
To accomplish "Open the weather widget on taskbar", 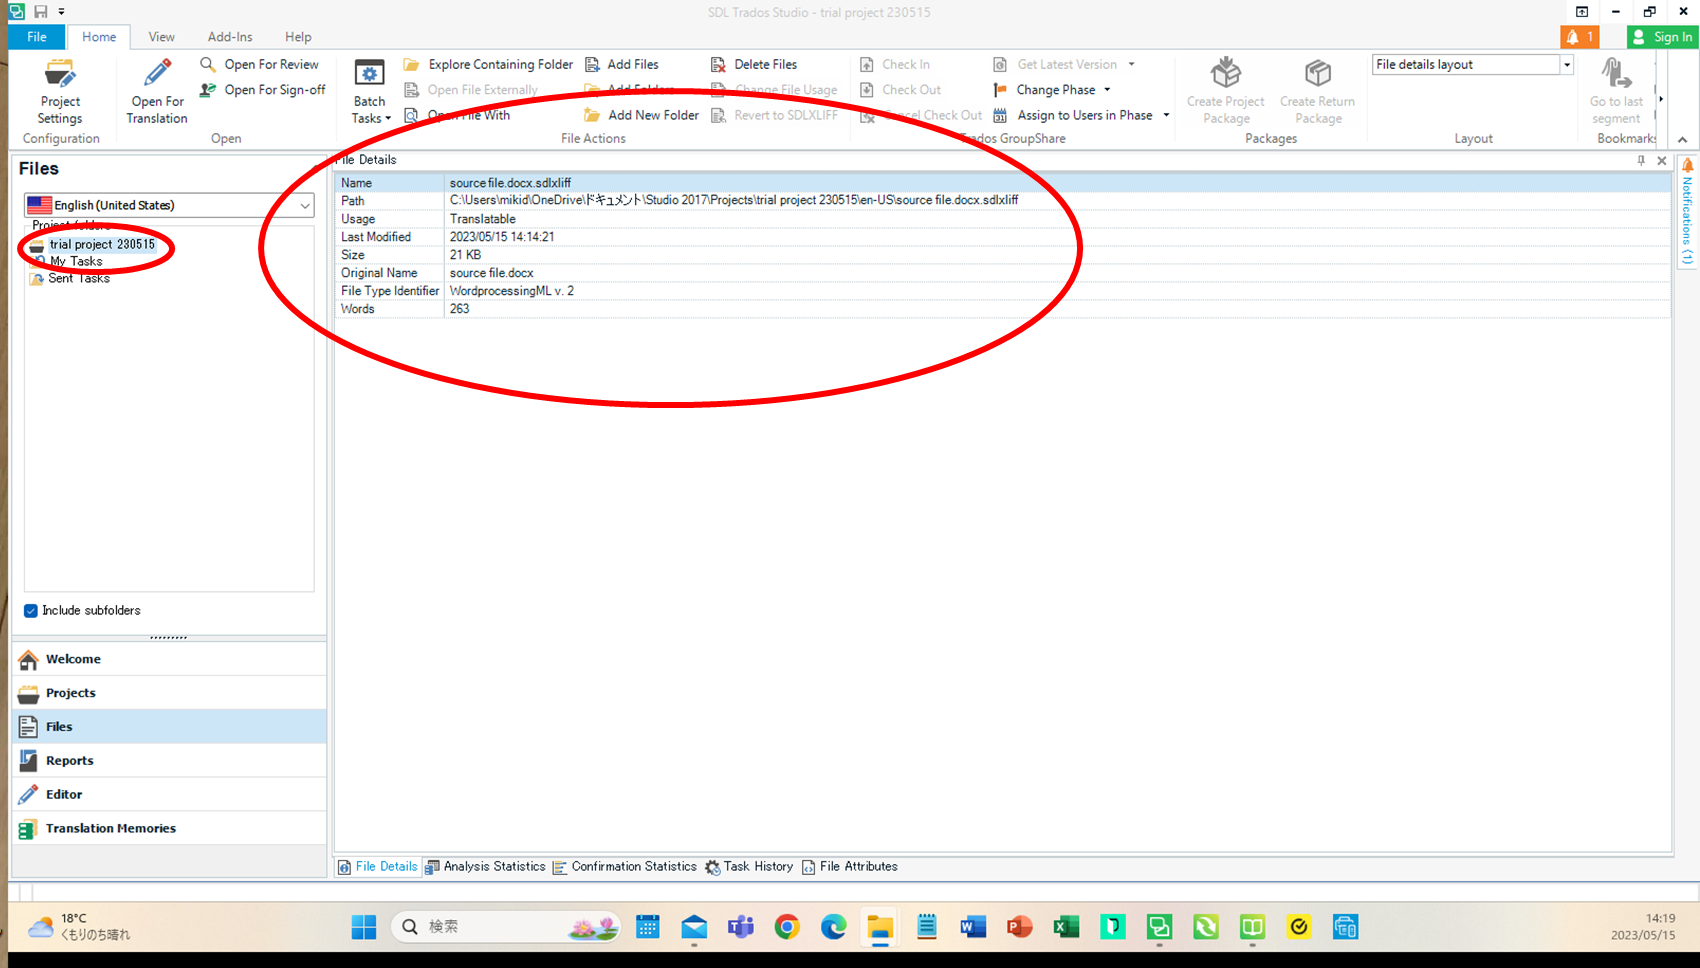I will tap(80, 927).
